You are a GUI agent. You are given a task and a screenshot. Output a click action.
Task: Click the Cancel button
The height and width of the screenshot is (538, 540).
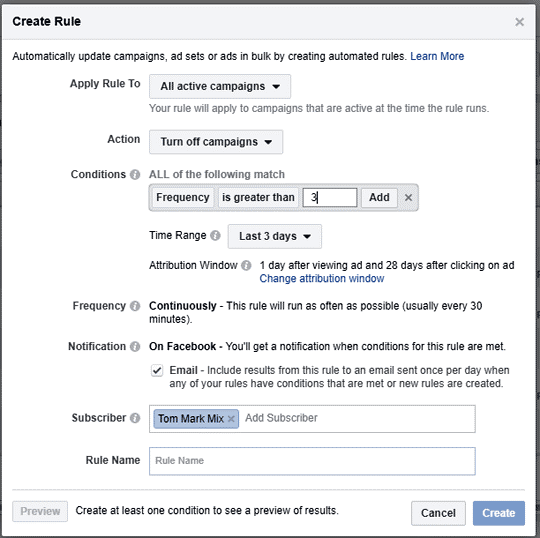point(438,513)
